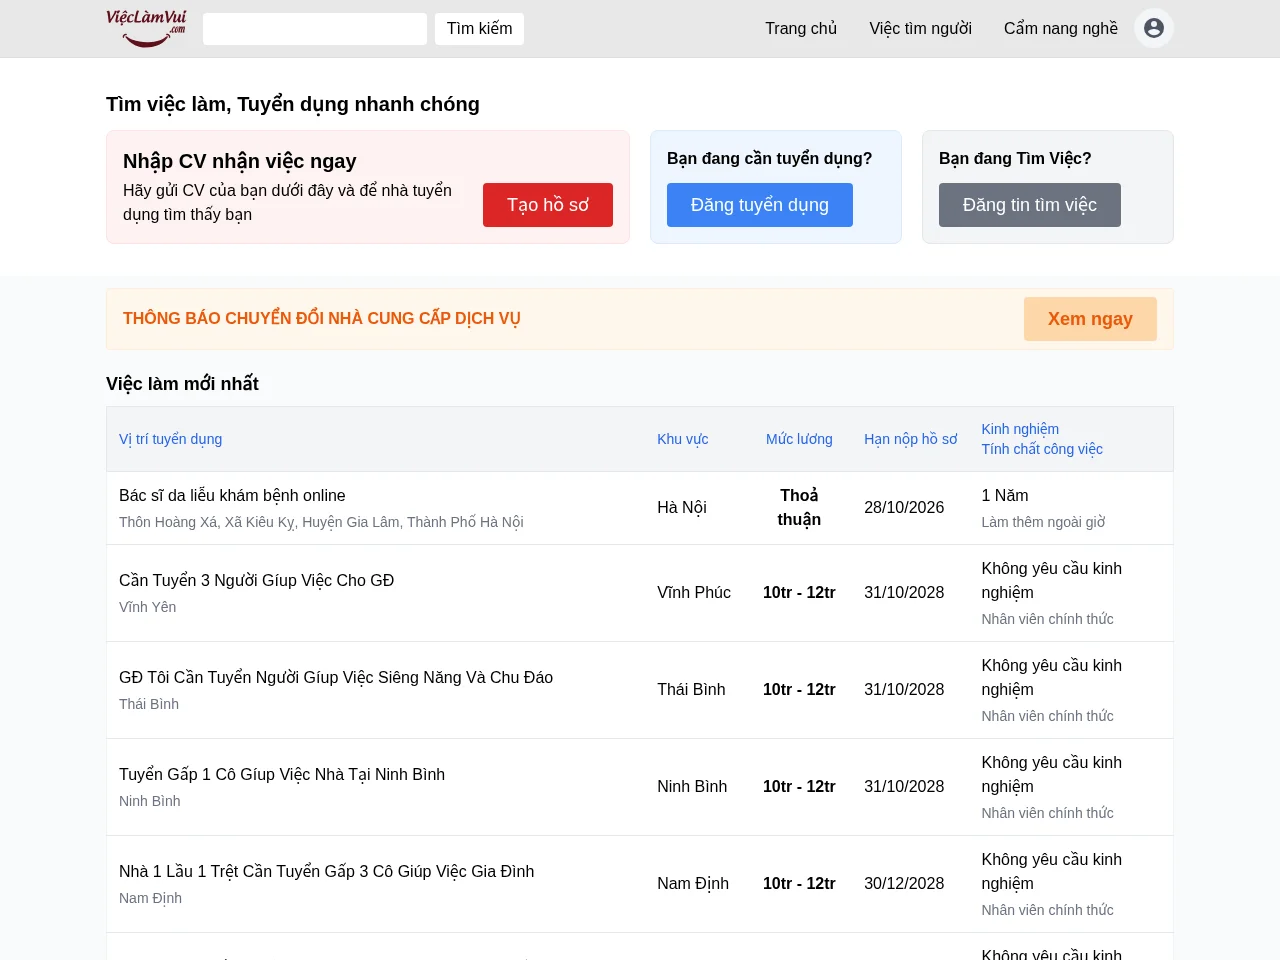Focus the search input field
The image size is (1280, 960).
point(315,29)
